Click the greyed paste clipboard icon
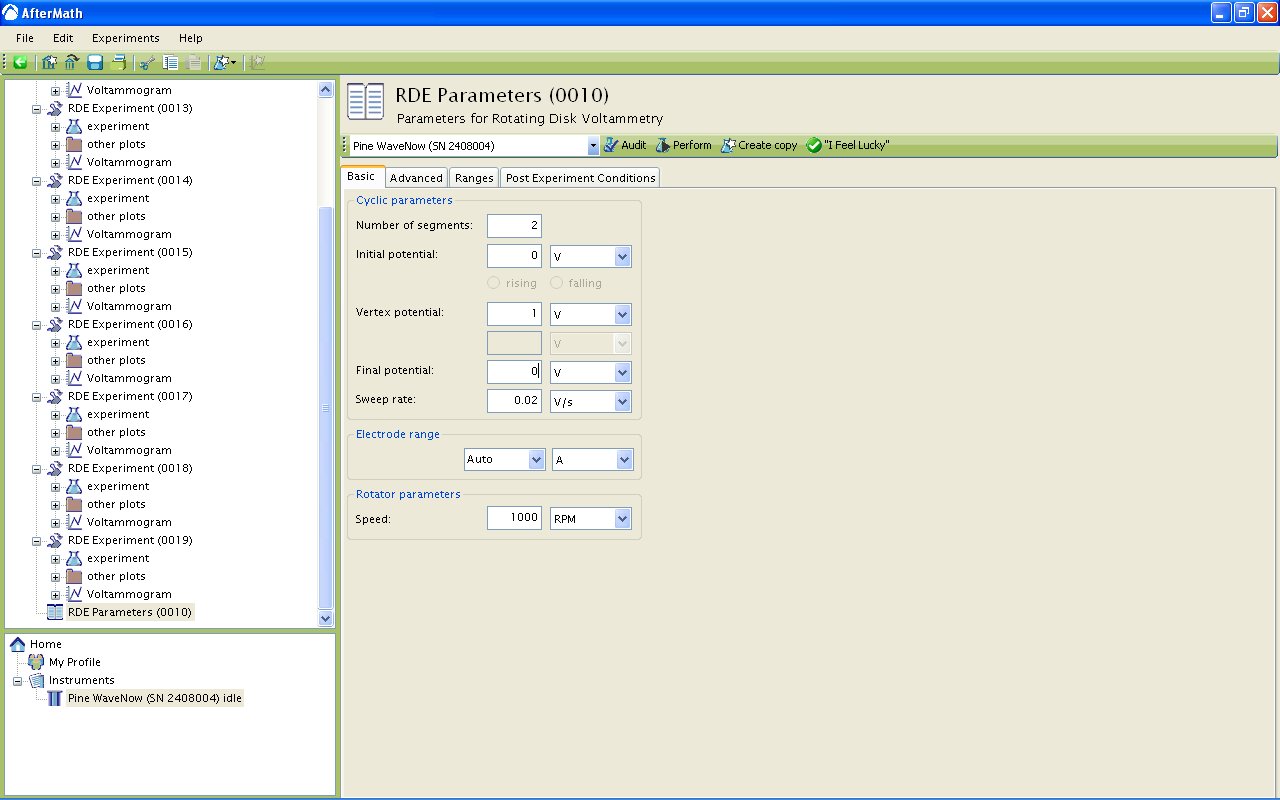The width and height of the screenshot is (1280, 800). tap(194, 62)
